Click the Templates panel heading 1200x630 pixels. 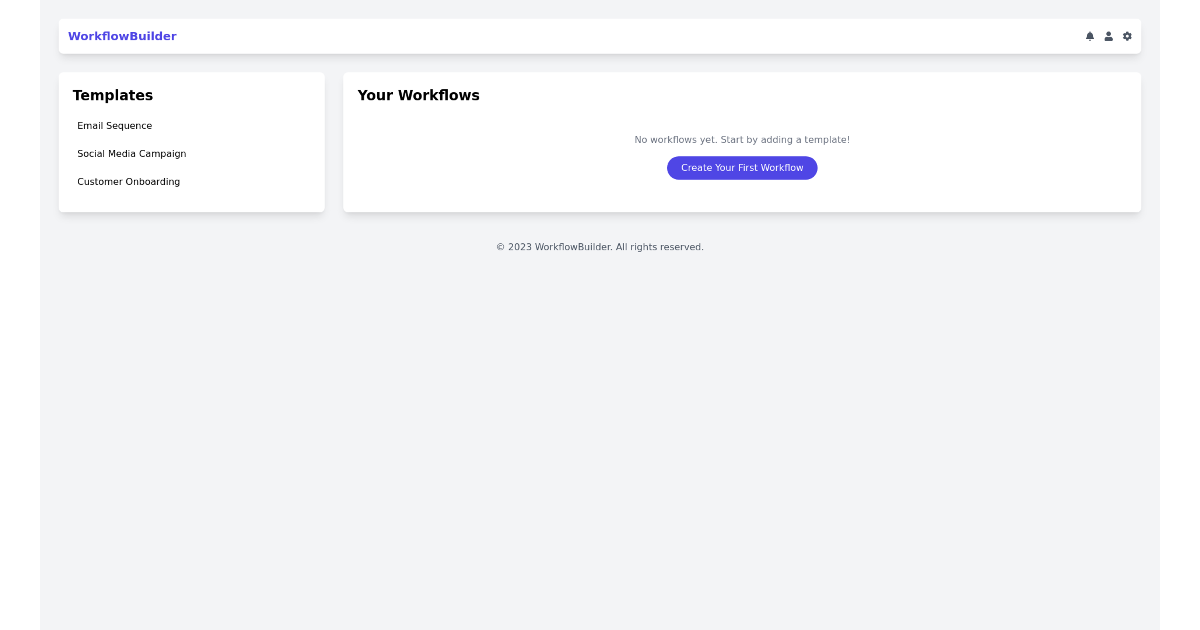click(x=112, y=95)
